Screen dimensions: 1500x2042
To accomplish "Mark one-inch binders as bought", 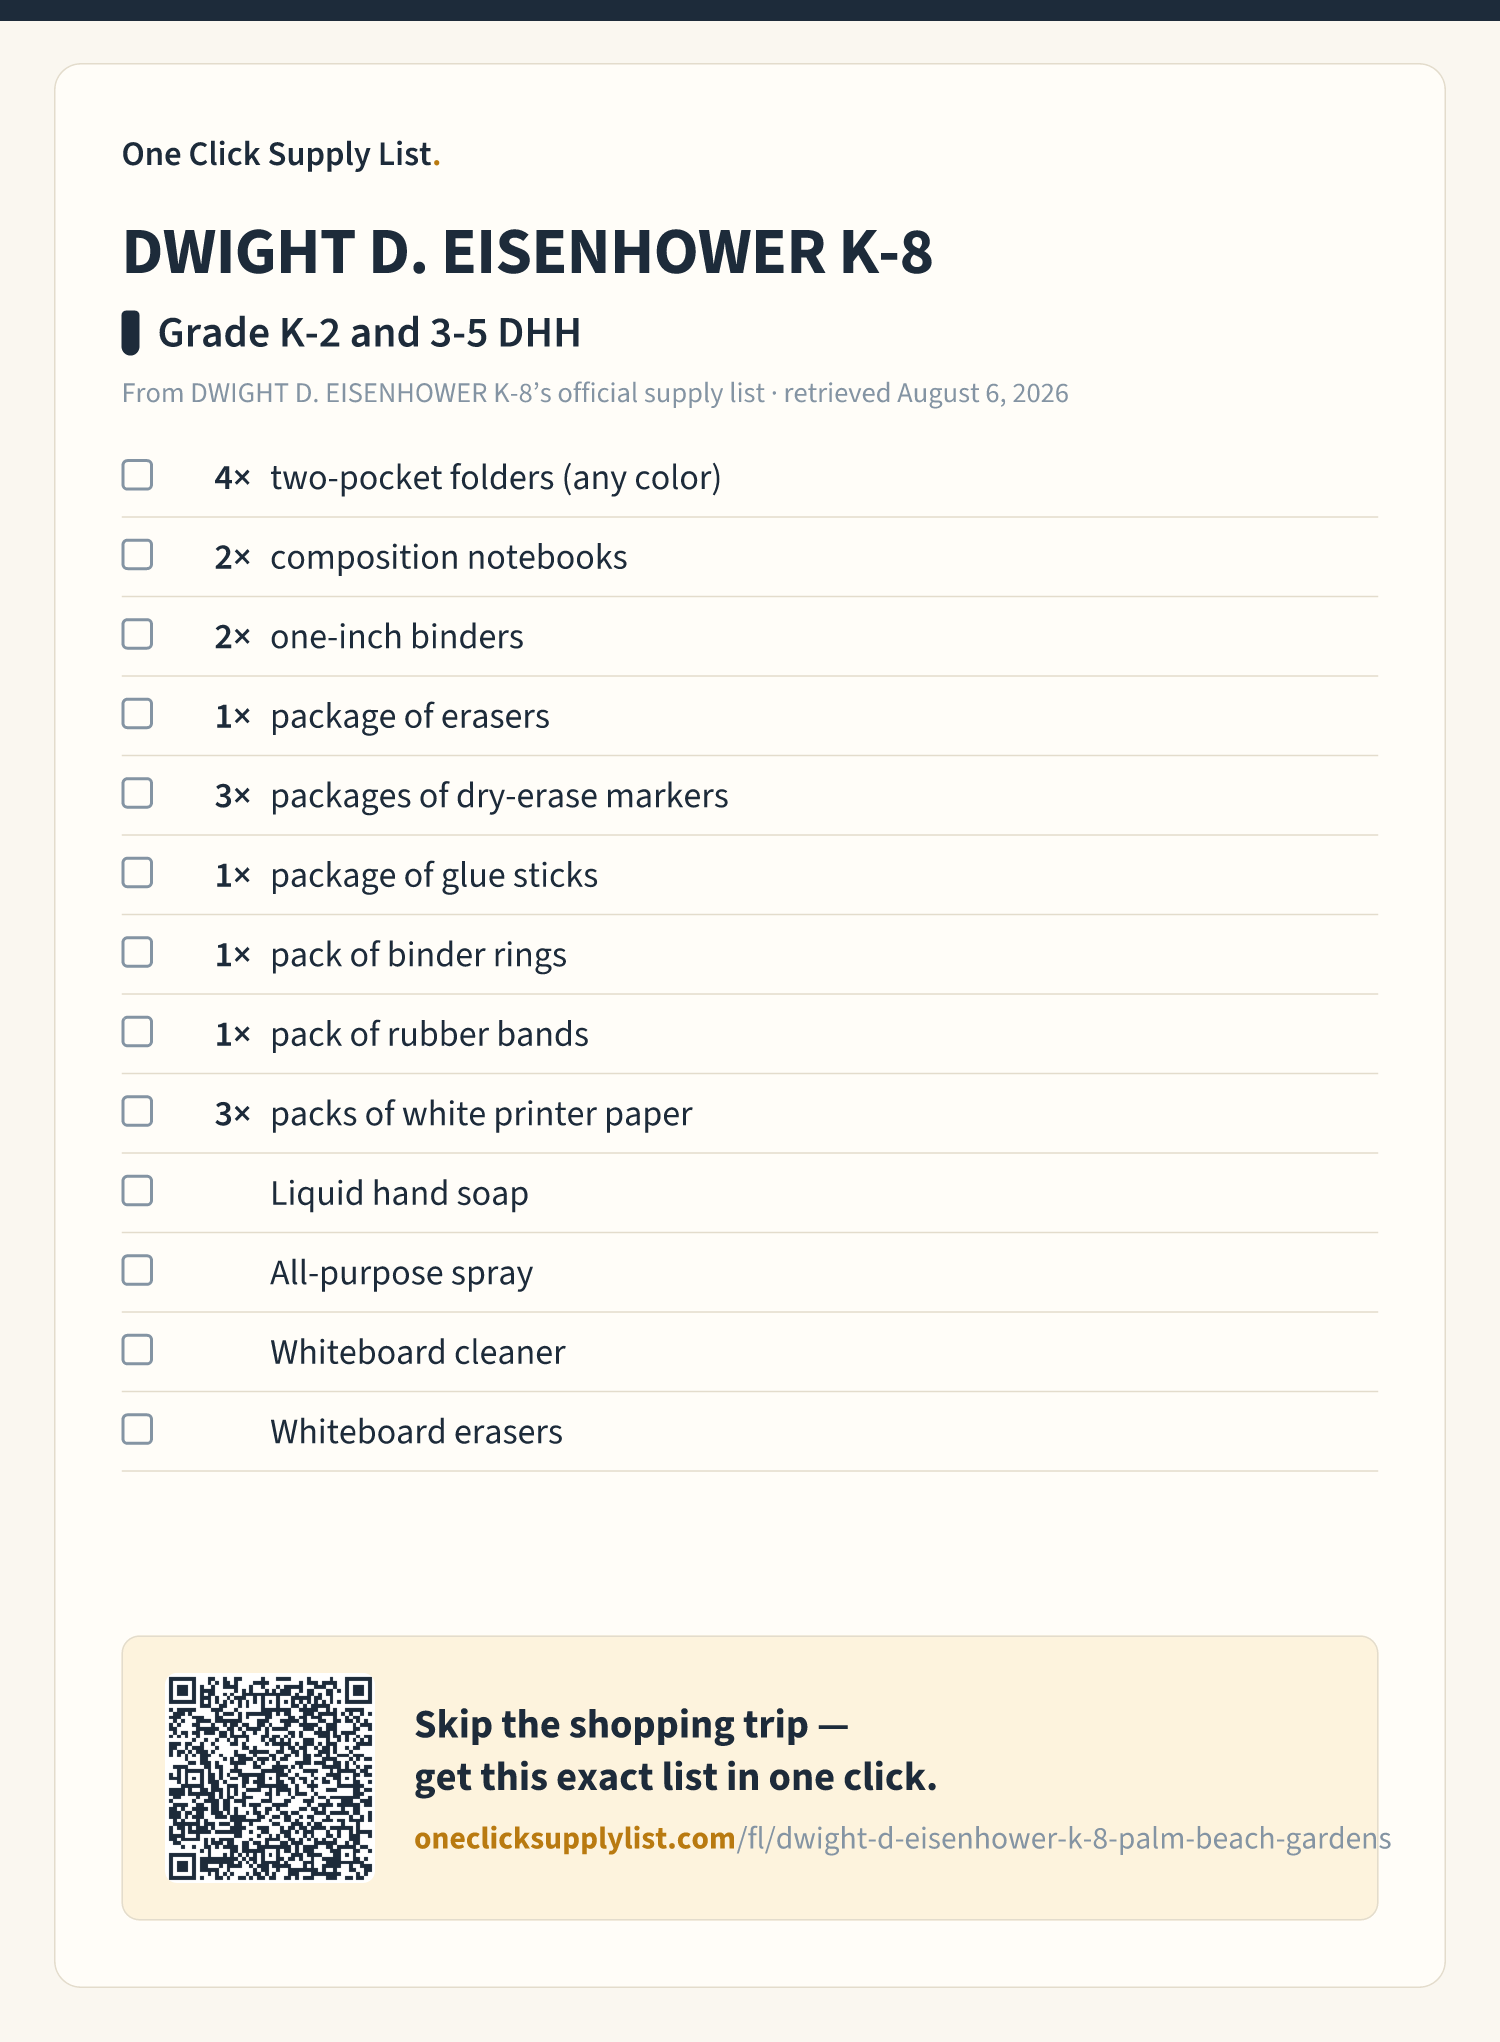I will [x=137, y=634].
